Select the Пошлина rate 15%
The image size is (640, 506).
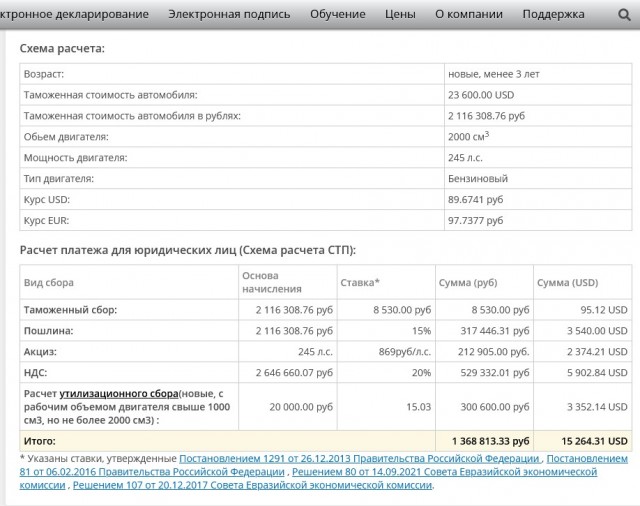(421, 331)
